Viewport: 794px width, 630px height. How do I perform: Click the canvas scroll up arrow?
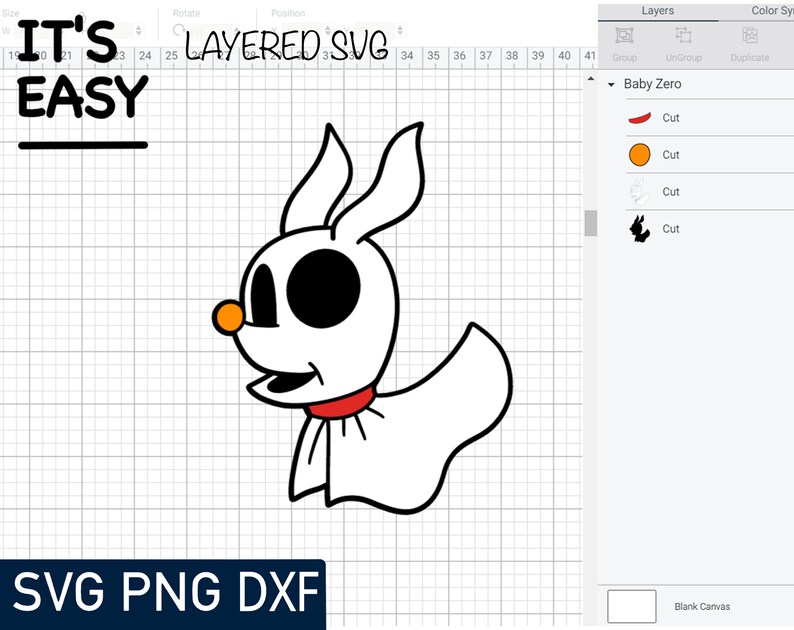coord(590,79)
